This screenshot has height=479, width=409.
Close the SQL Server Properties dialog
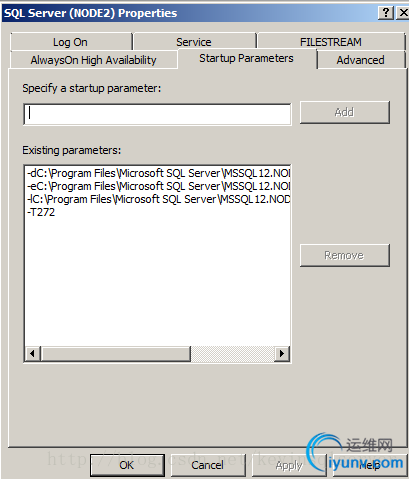click(x=403, y=13)
